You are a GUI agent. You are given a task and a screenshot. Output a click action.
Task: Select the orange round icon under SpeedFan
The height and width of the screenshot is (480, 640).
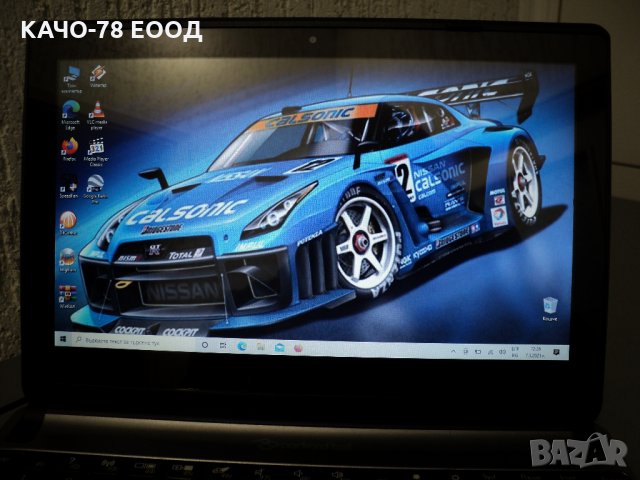(x=68, y=223)
